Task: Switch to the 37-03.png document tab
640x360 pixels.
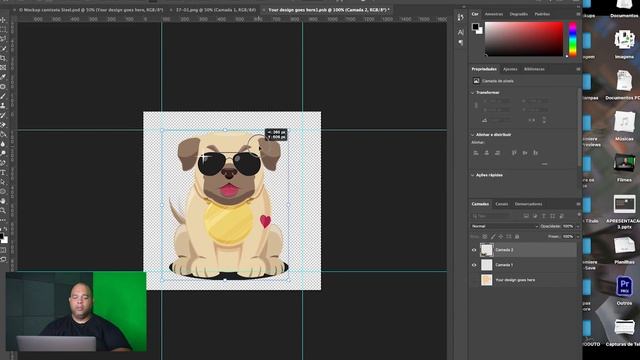Action: 216,9
